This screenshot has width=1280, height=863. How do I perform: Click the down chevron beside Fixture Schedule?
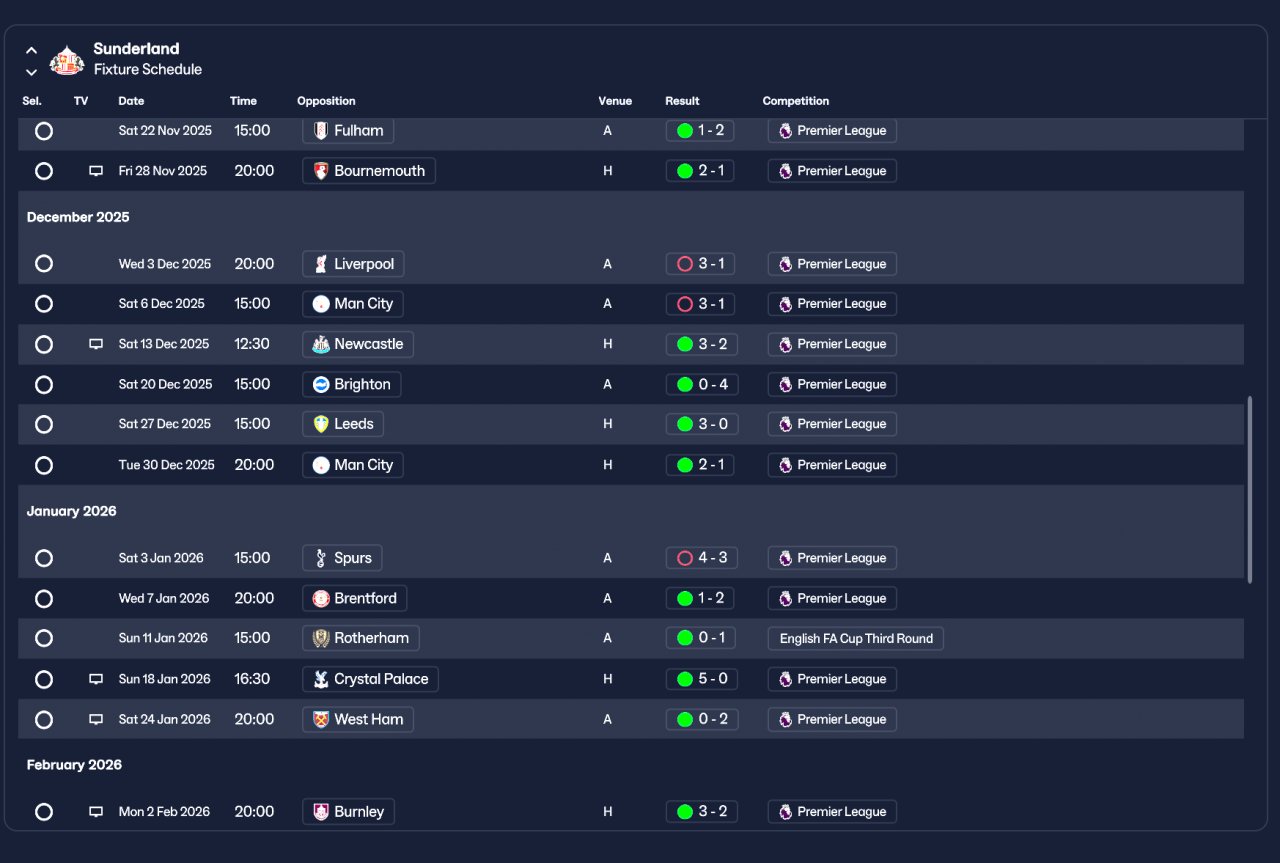tap(31, 72)
